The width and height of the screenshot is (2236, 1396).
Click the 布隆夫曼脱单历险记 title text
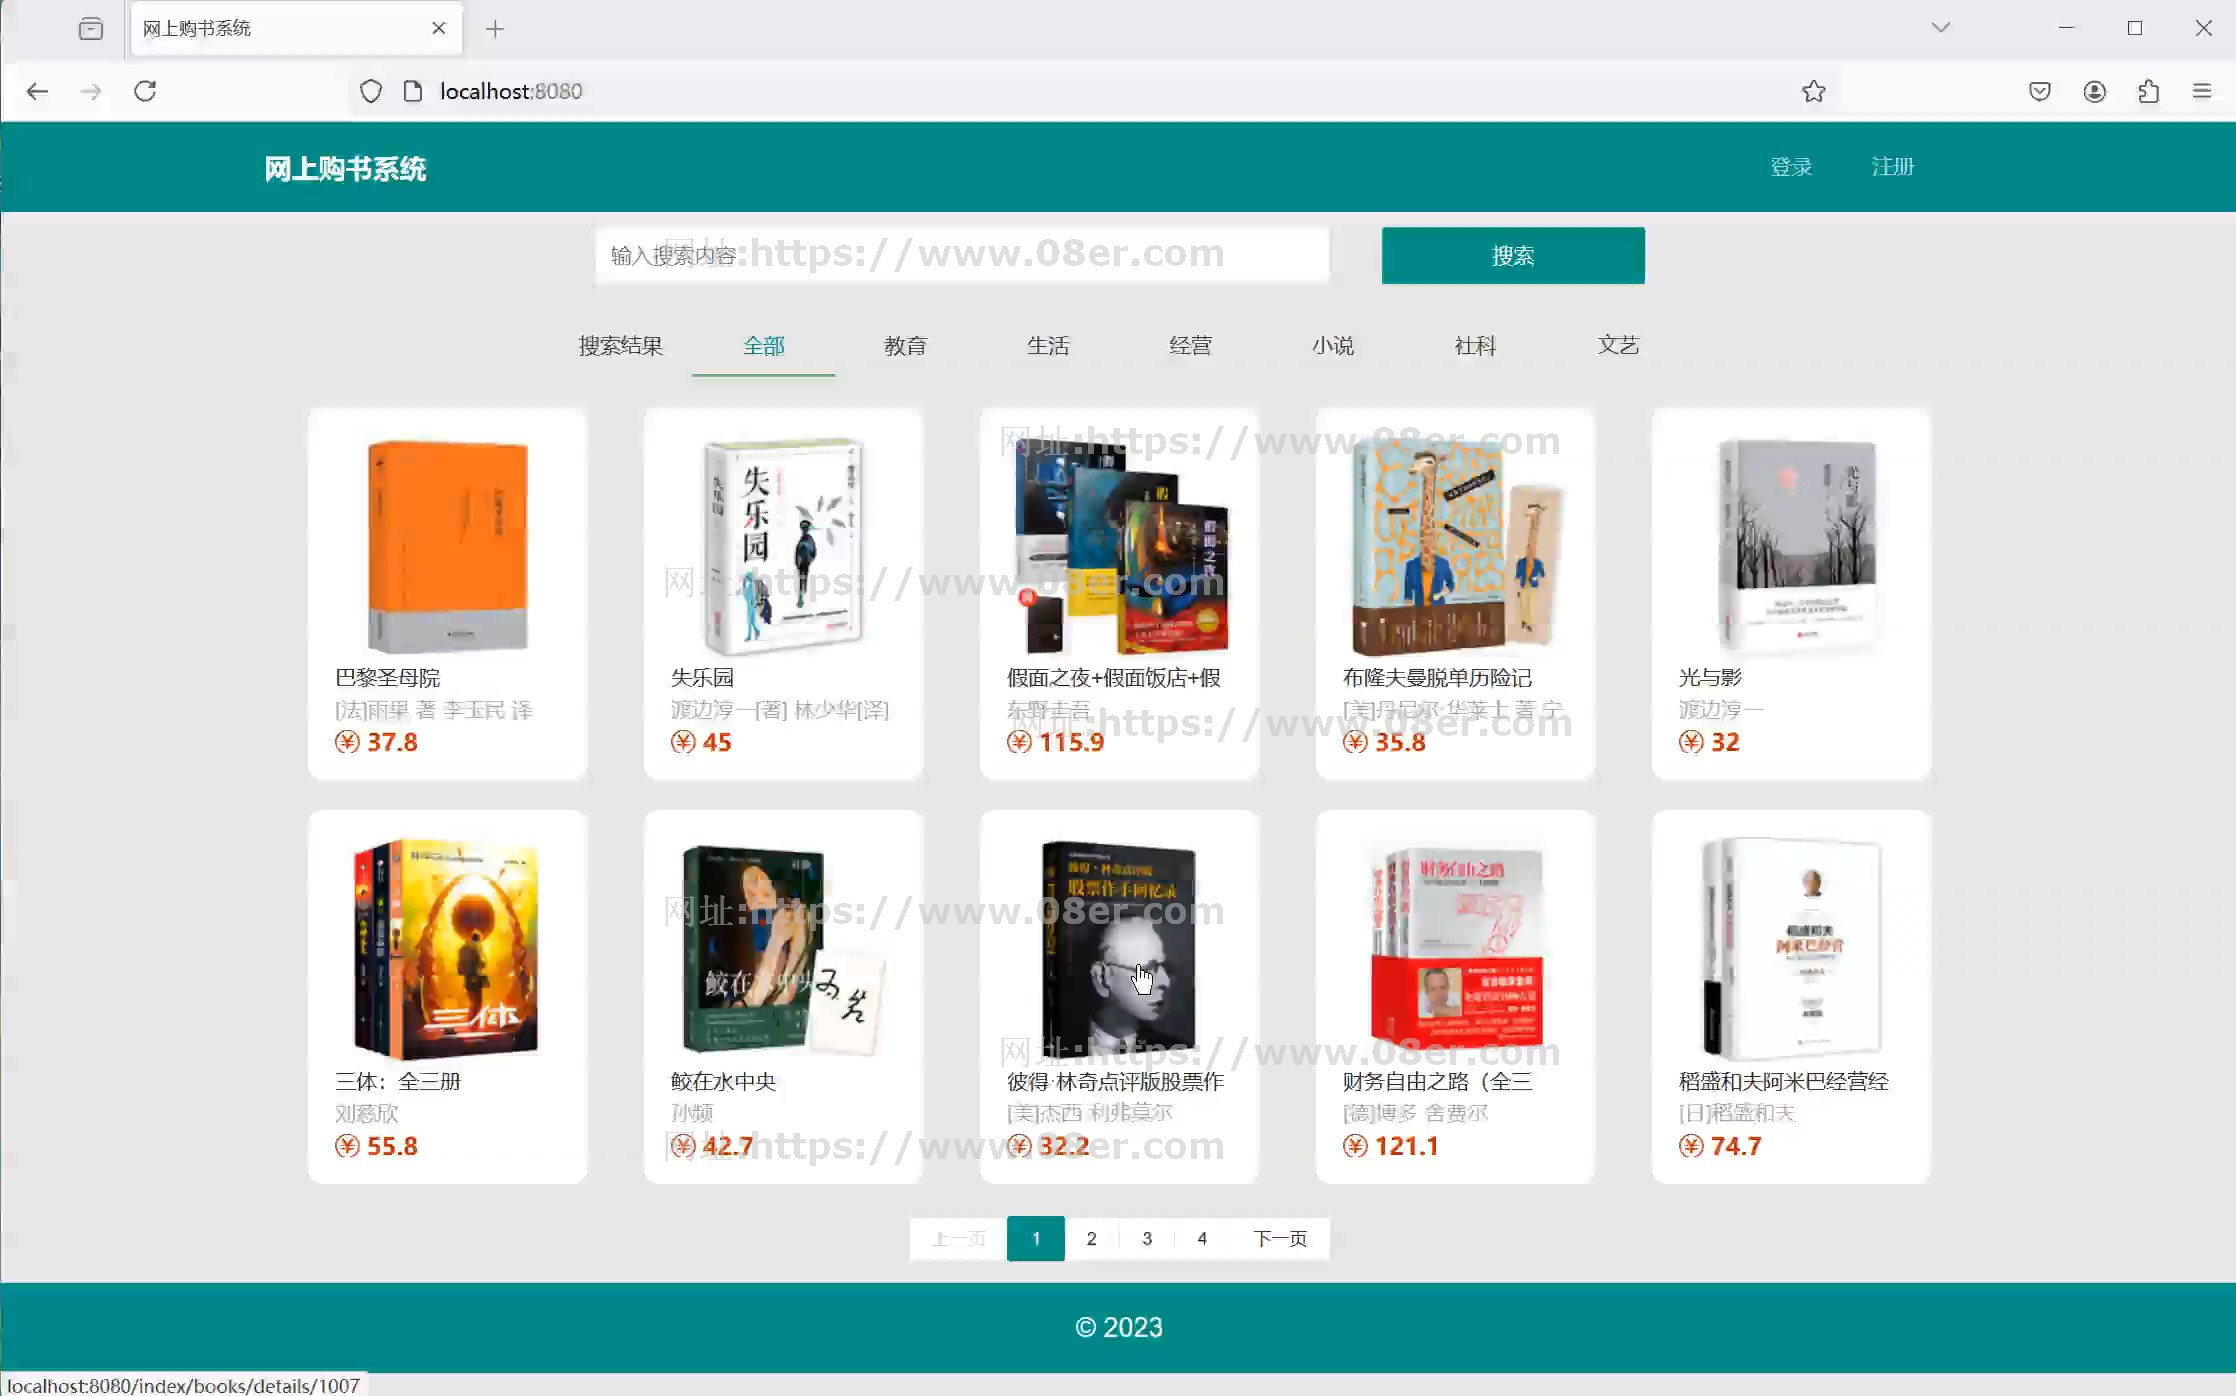(1437, 678)
